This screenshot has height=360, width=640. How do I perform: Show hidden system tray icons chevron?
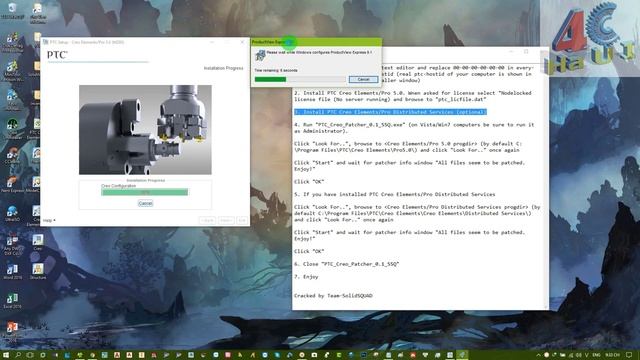click(x=538, y=355)
